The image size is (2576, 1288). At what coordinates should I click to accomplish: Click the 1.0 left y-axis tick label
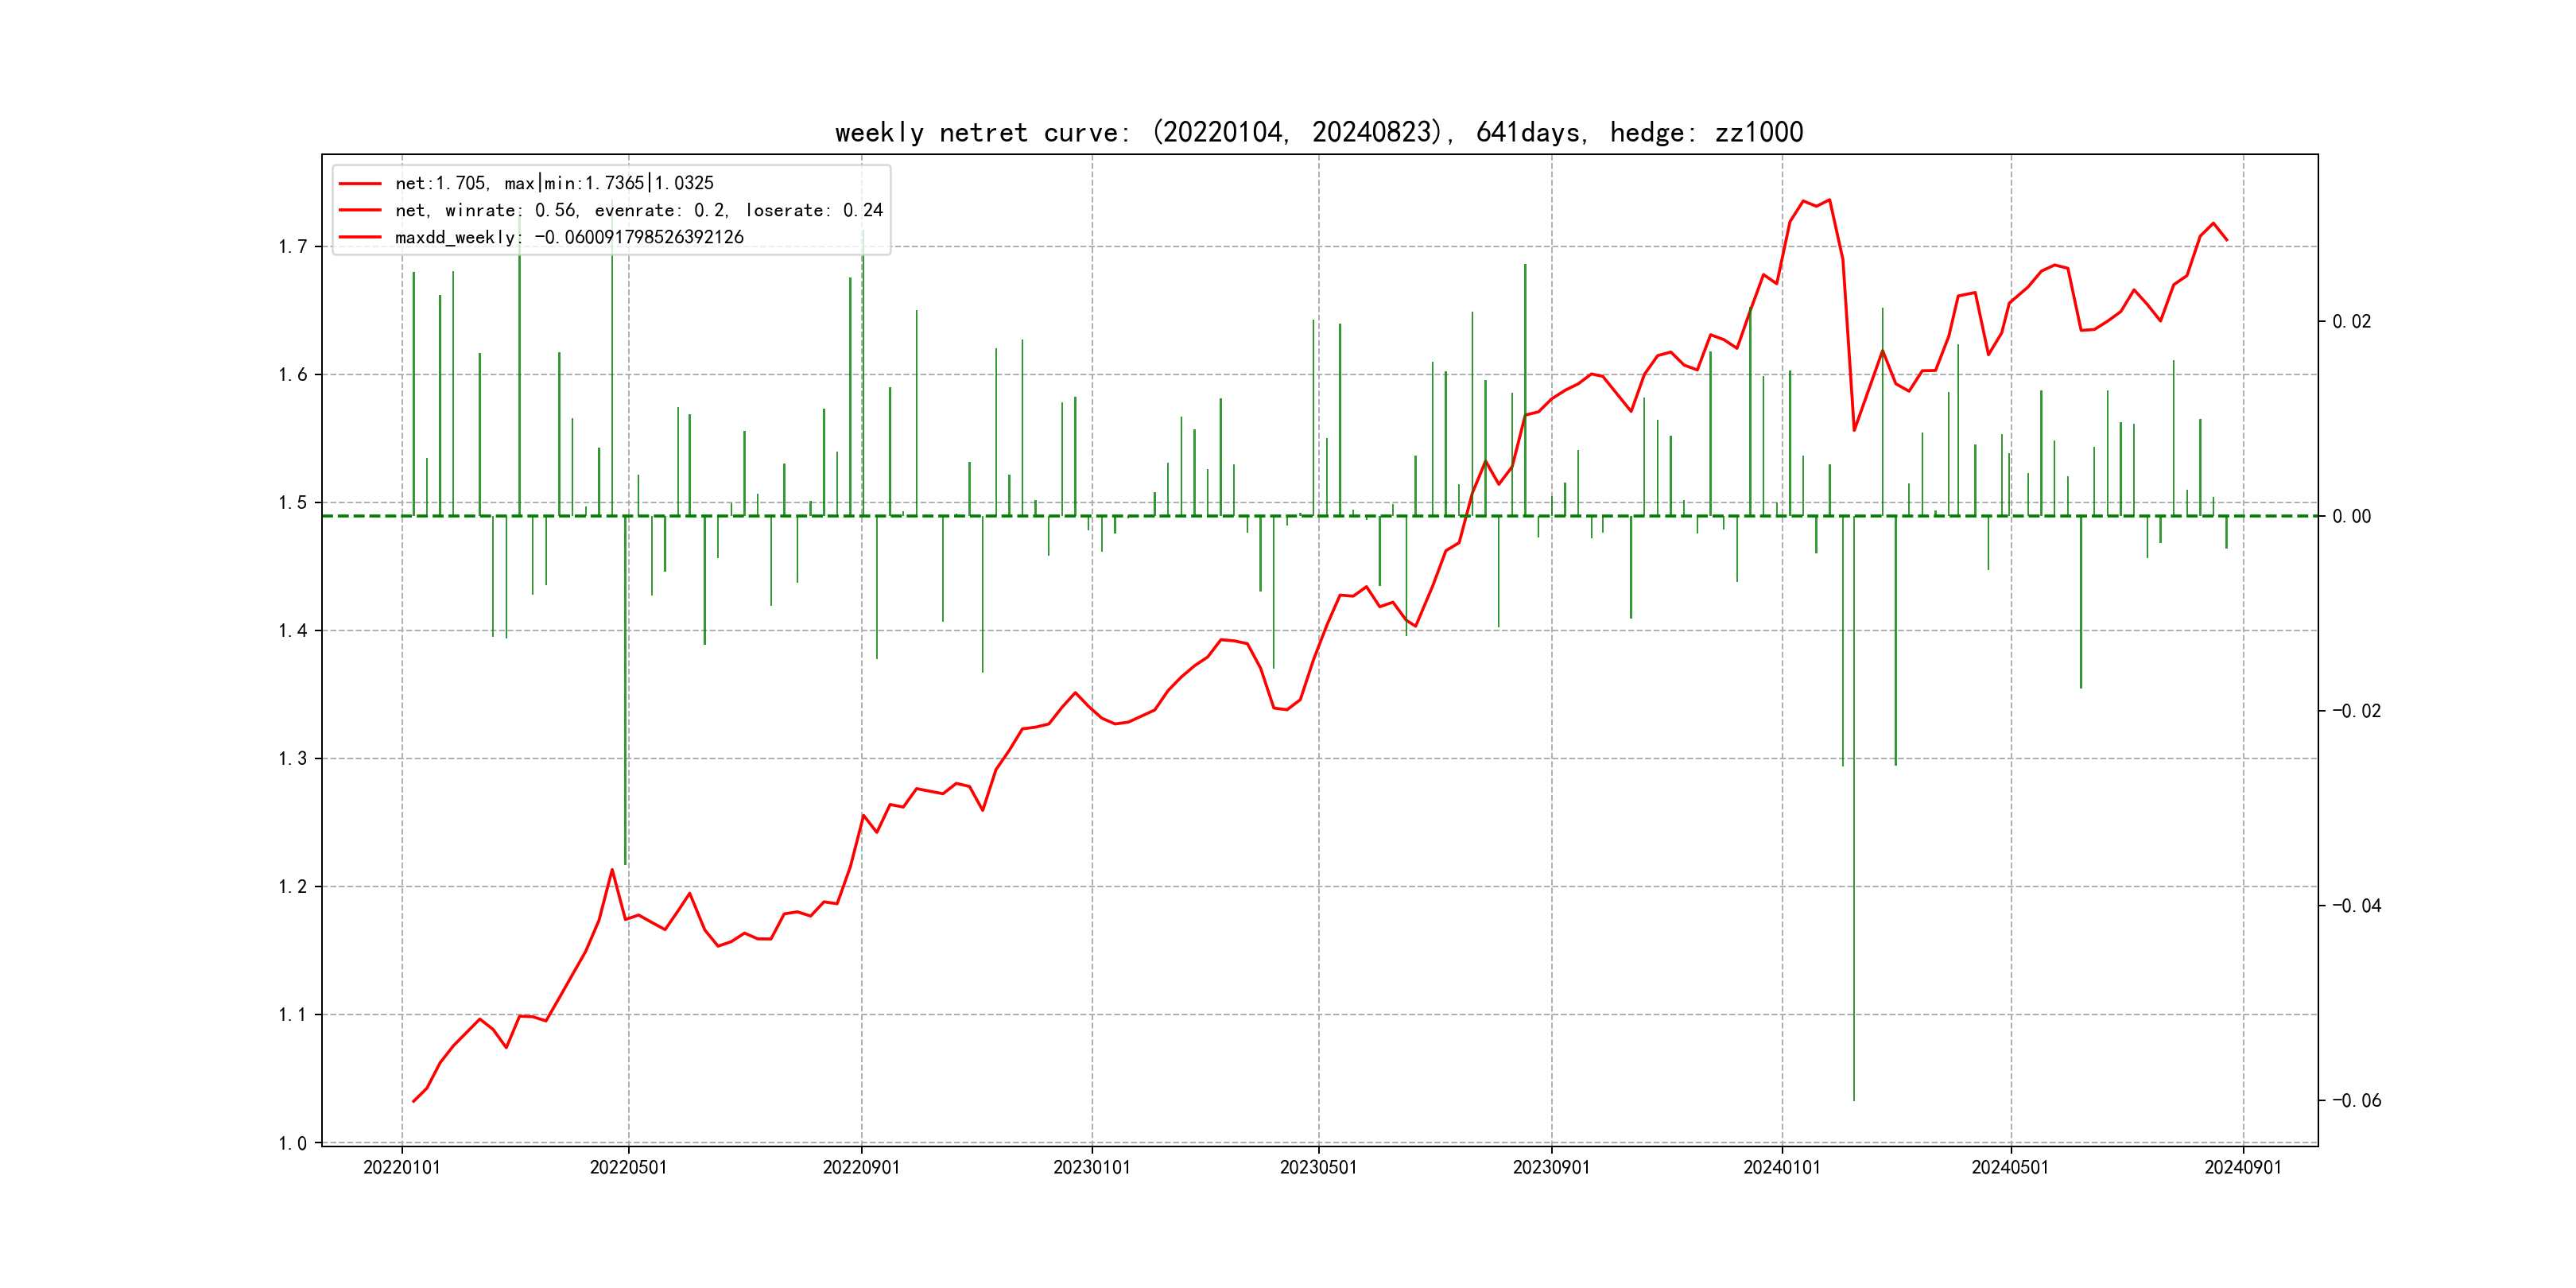click(293, 1143)
